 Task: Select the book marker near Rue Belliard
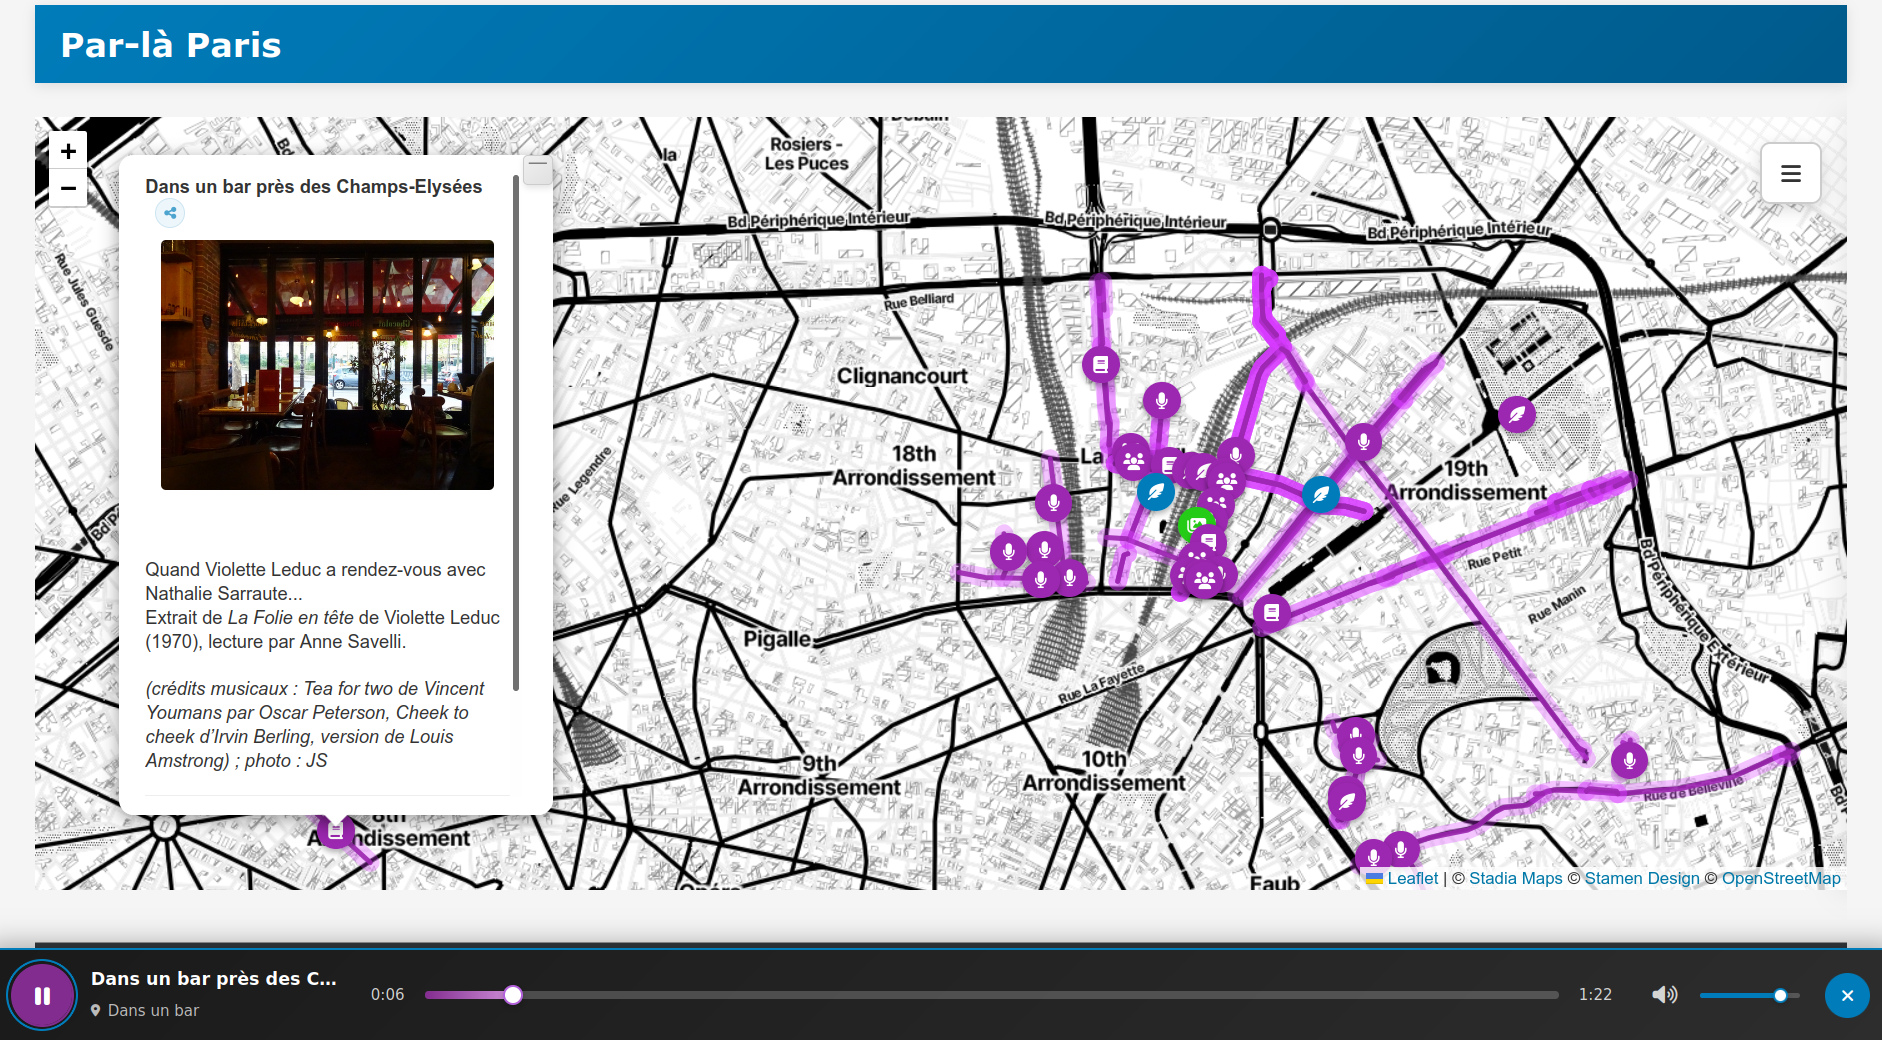click(1100, 365)
